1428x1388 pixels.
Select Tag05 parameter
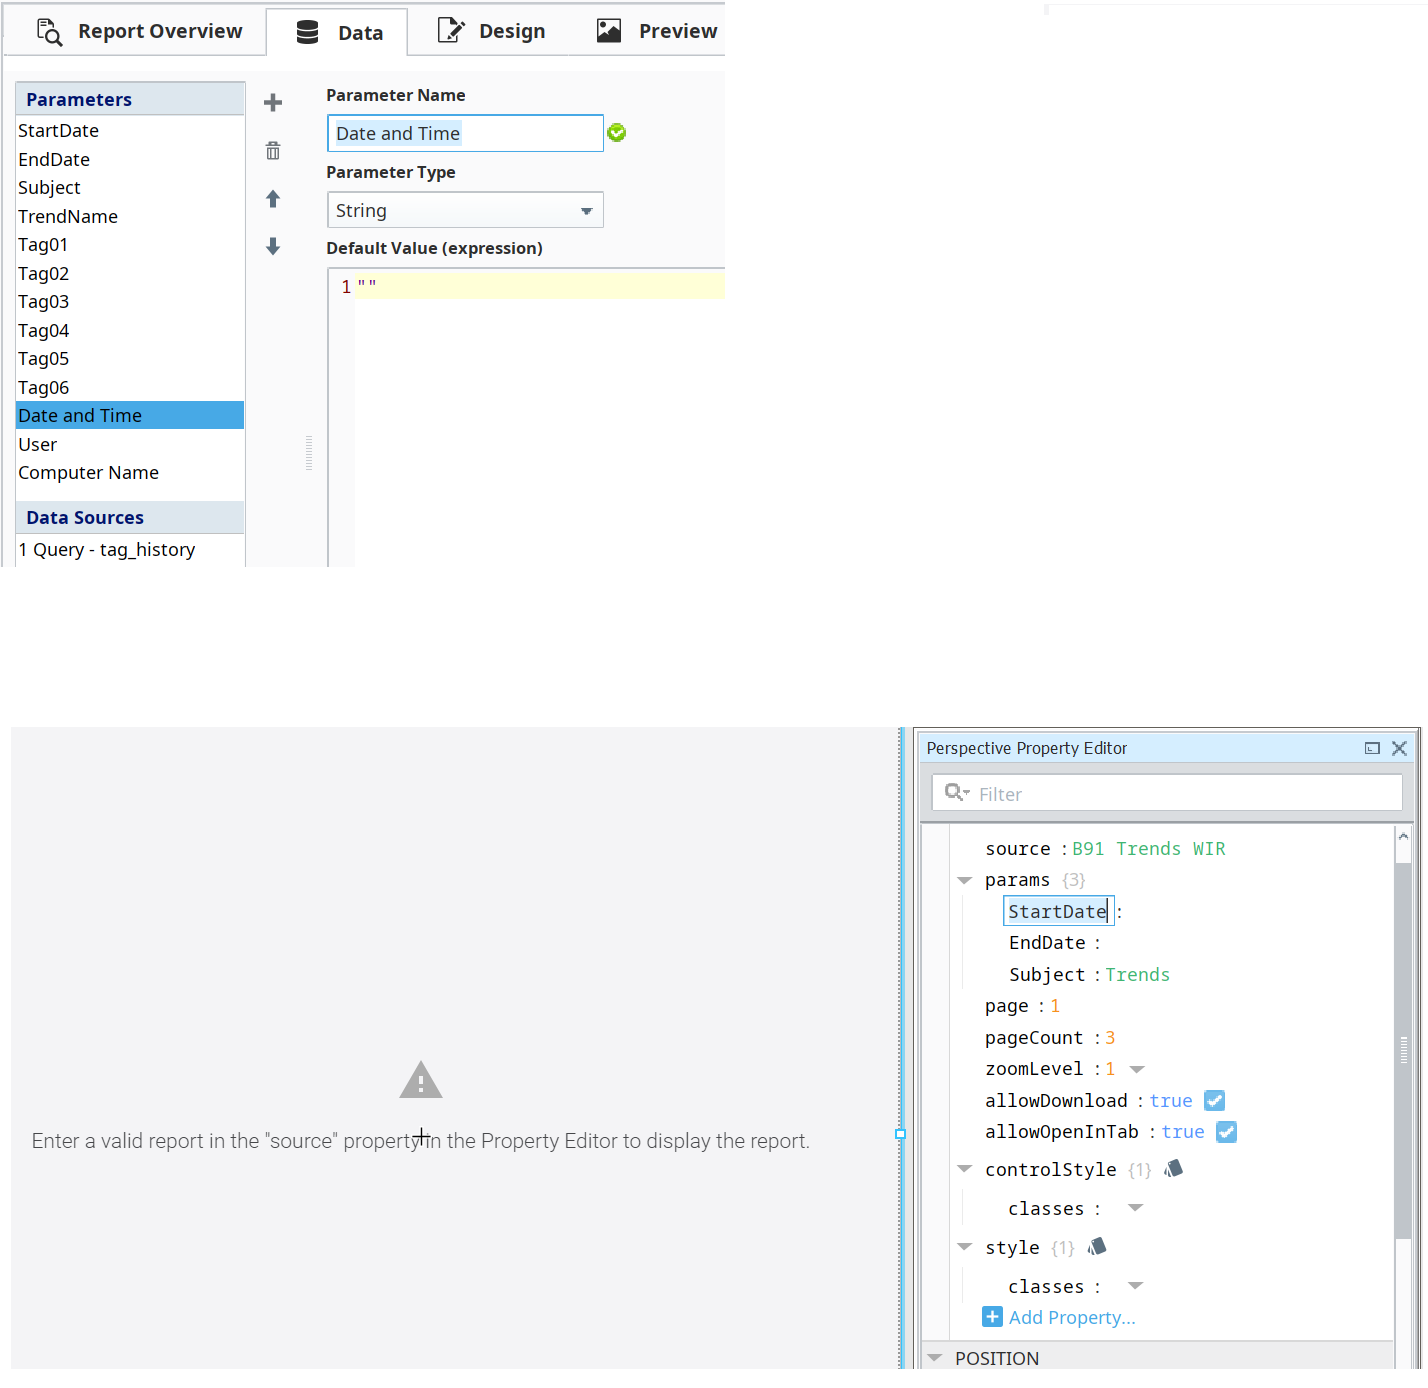[x=130, y=359]
